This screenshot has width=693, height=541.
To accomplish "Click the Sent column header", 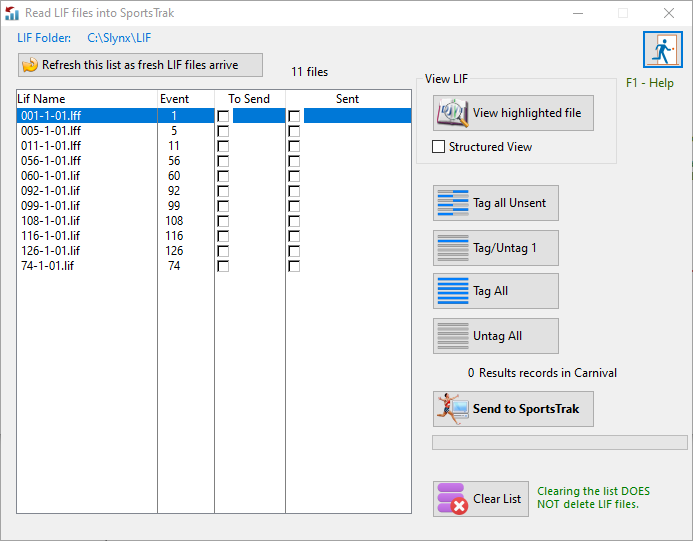I will pos(348,99).
